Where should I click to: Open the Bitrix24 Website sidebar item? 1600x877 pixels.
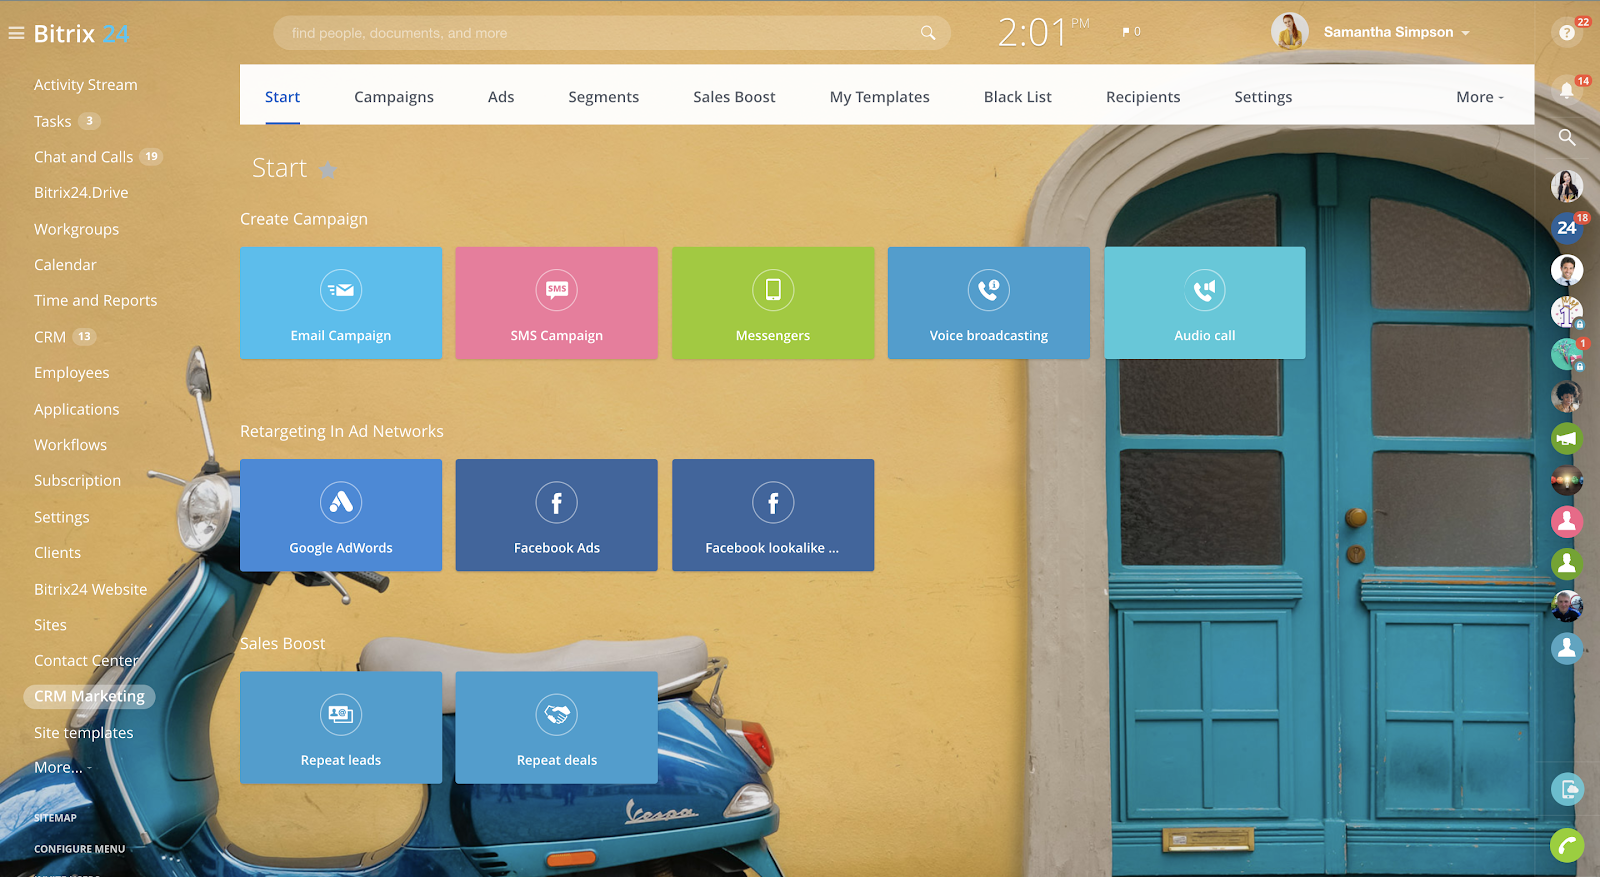[90, 589]
